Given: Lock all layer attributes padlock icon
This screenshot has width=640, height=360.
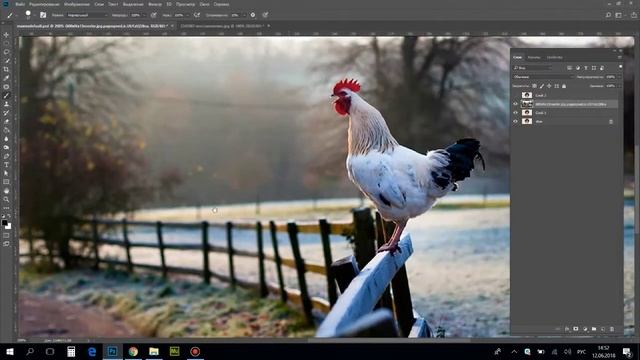Looking at the screenshot, I should [564, 86].
